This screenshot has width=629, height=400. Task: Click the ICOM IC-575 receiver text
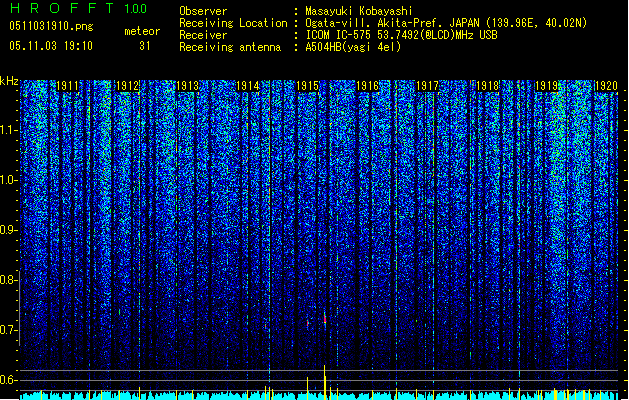click(402, 35)
